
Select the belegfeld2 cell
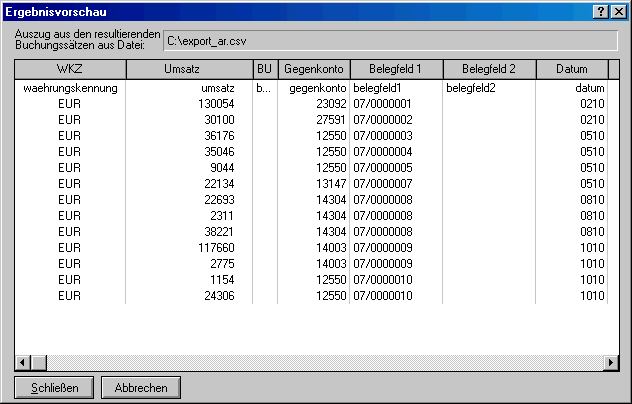(x=471, y=88)
